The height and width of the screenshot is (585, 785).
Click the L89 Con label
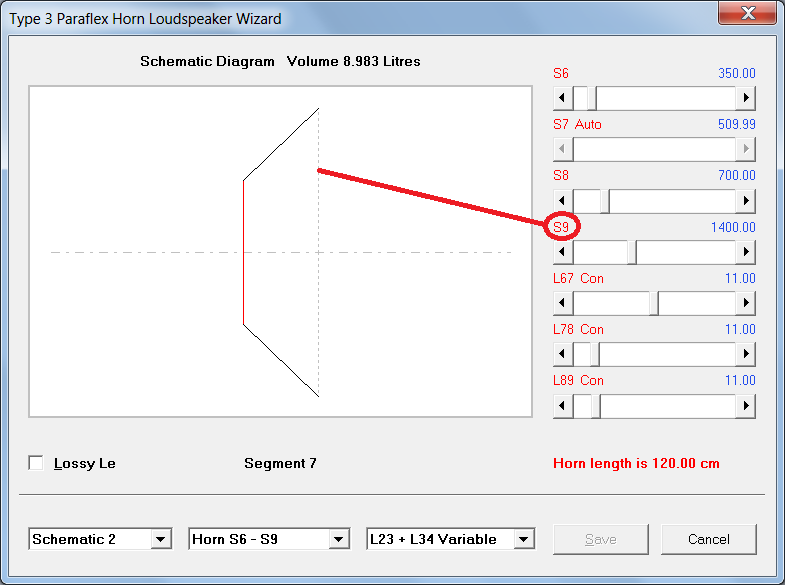(578, 381)
